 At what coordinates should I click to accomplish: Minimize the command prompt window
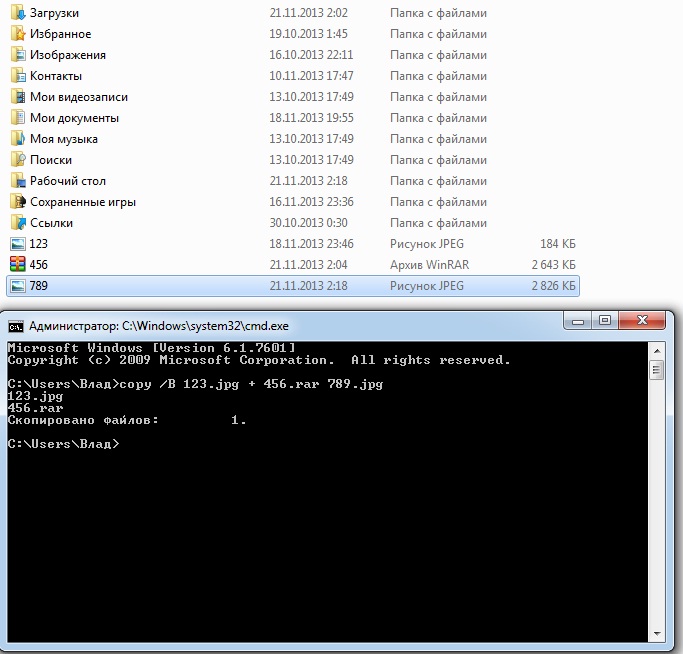coord(577,322)
